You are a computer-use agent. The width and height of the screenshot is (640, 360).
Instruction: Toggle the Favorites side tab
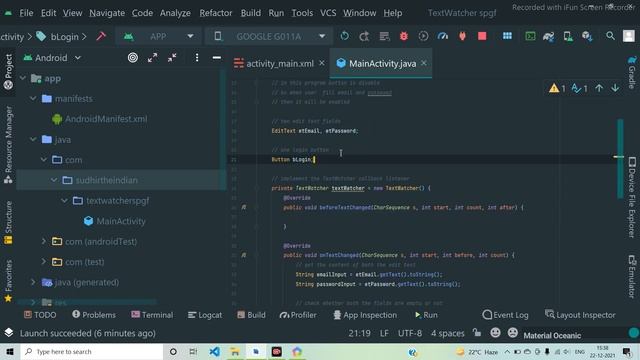pos(8,281)
